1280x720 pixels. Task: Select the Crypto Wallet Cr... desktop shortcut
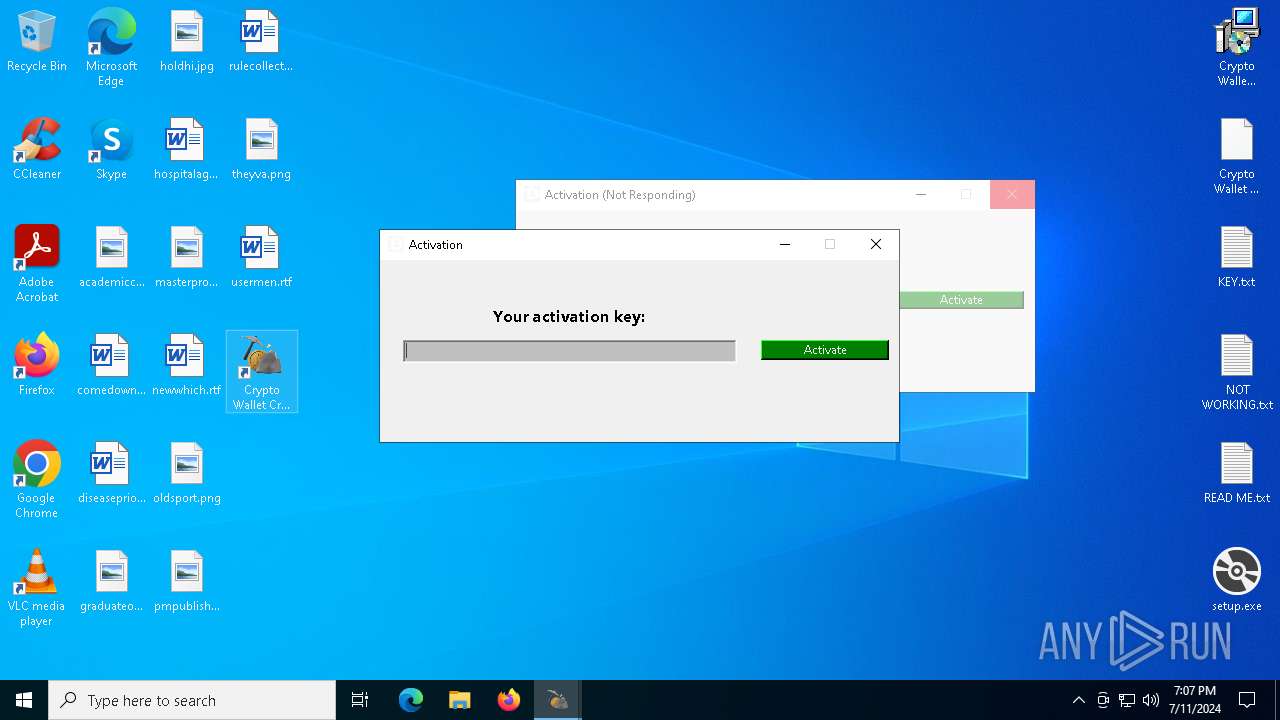tap(262, 372)
